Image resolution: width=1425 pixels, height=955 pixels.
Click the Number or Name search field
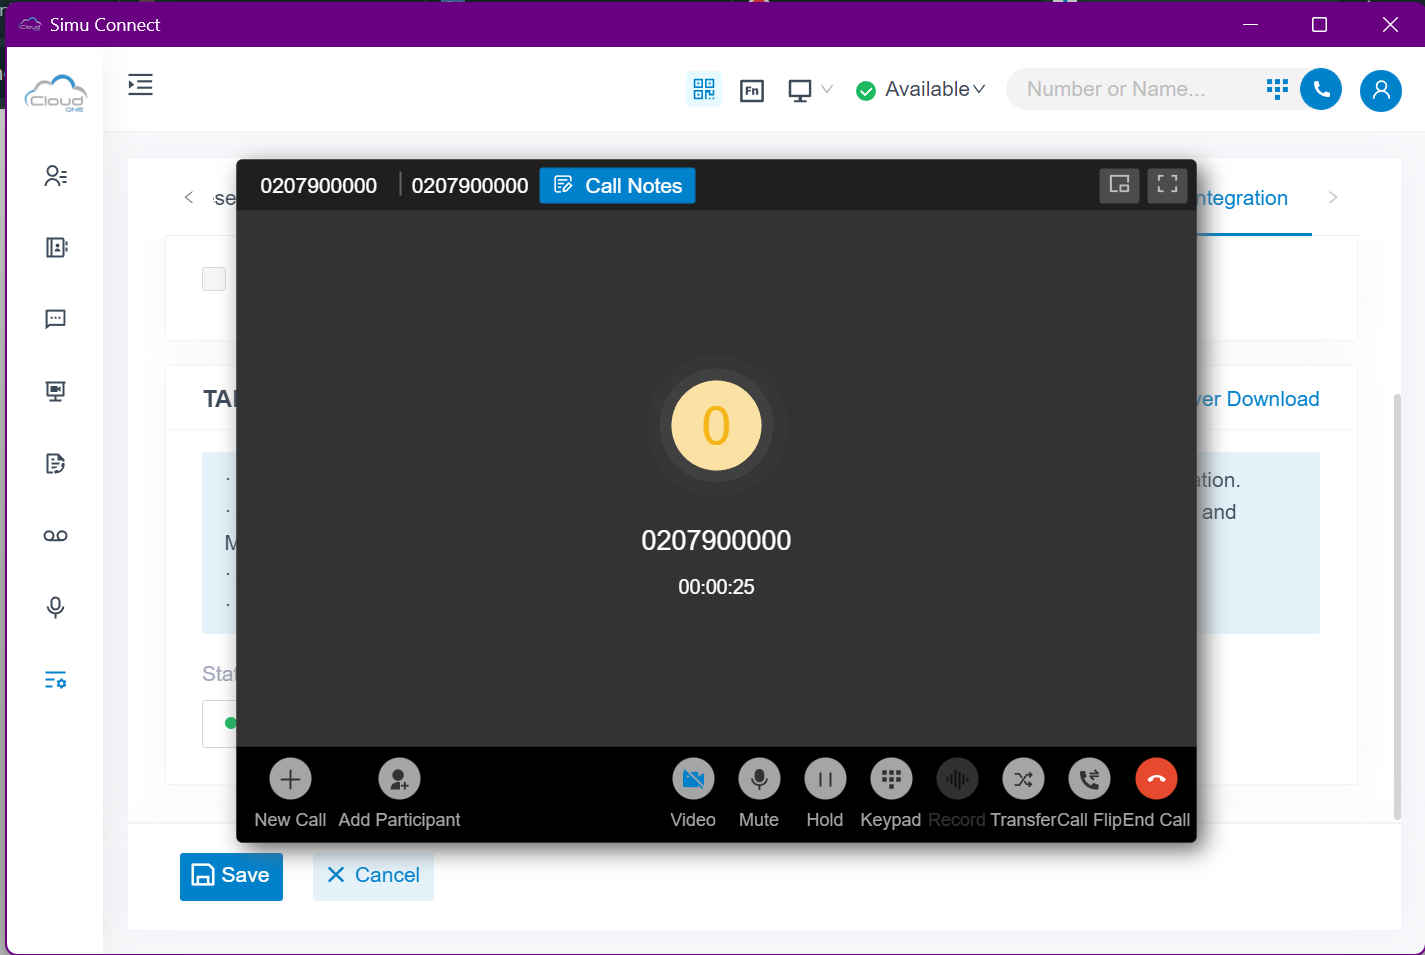1130,89
